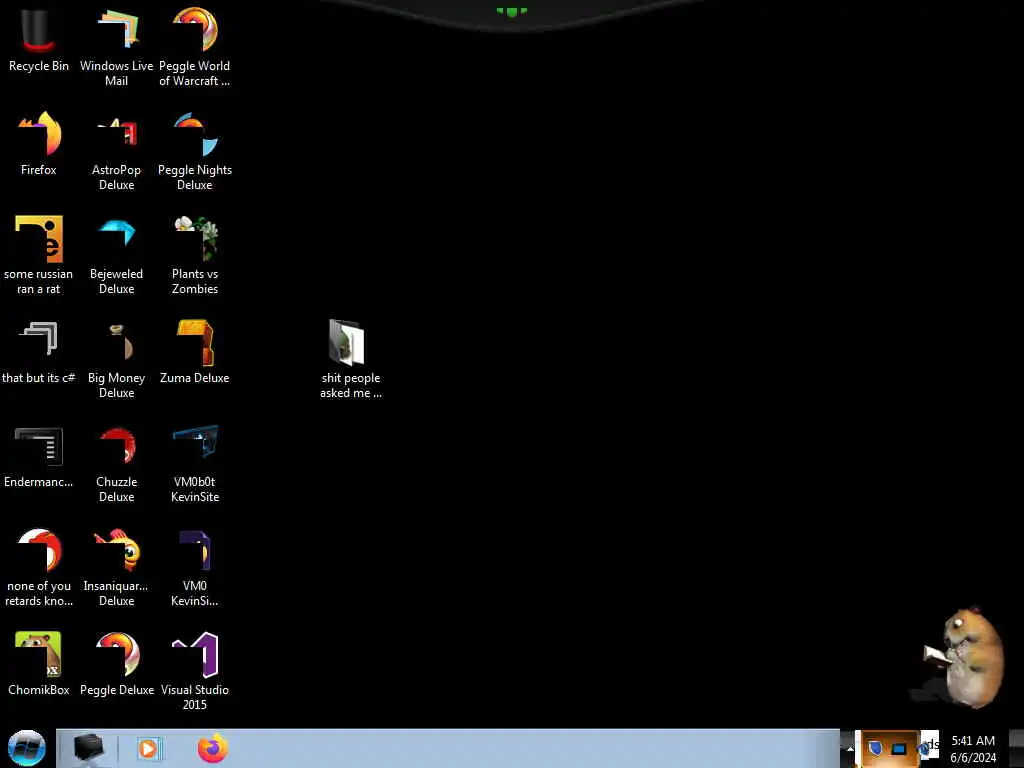The width and height of the screenshot is (1024, 768).
Task: Click the 'that but its c#' icon
Action: click(x=39, y=353)
